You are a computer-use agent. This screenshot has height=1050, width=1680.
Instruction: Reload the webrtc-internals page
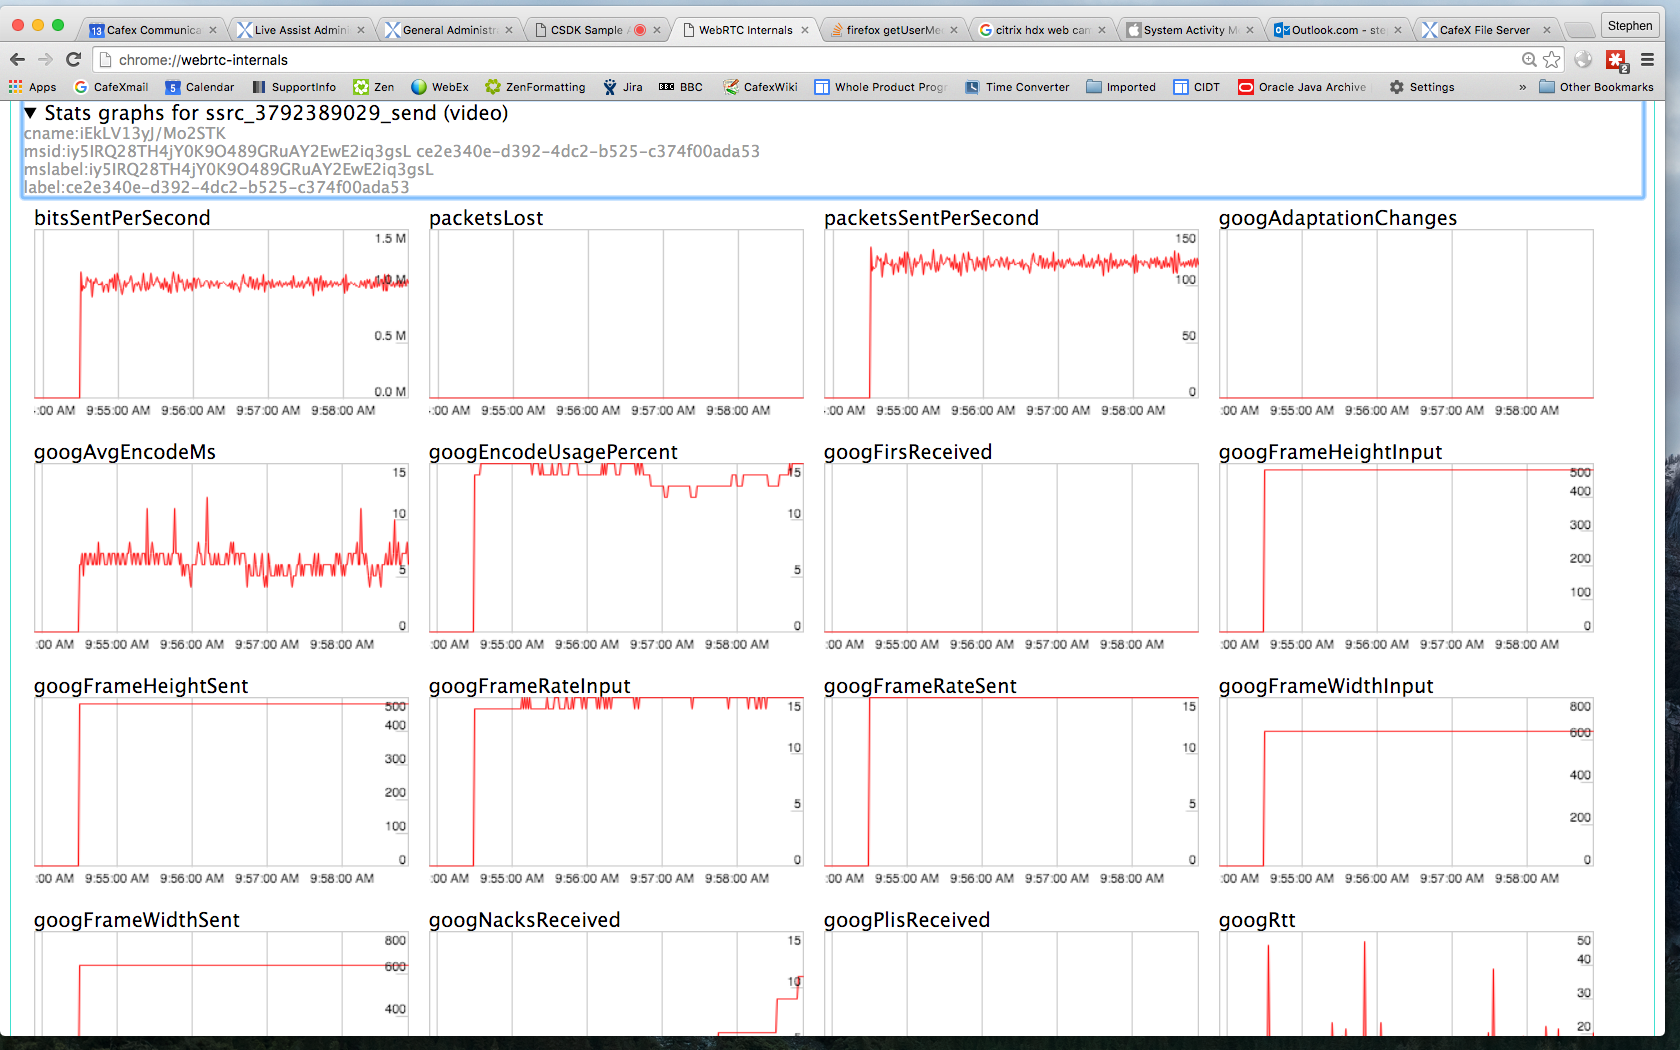pos(73,59)
